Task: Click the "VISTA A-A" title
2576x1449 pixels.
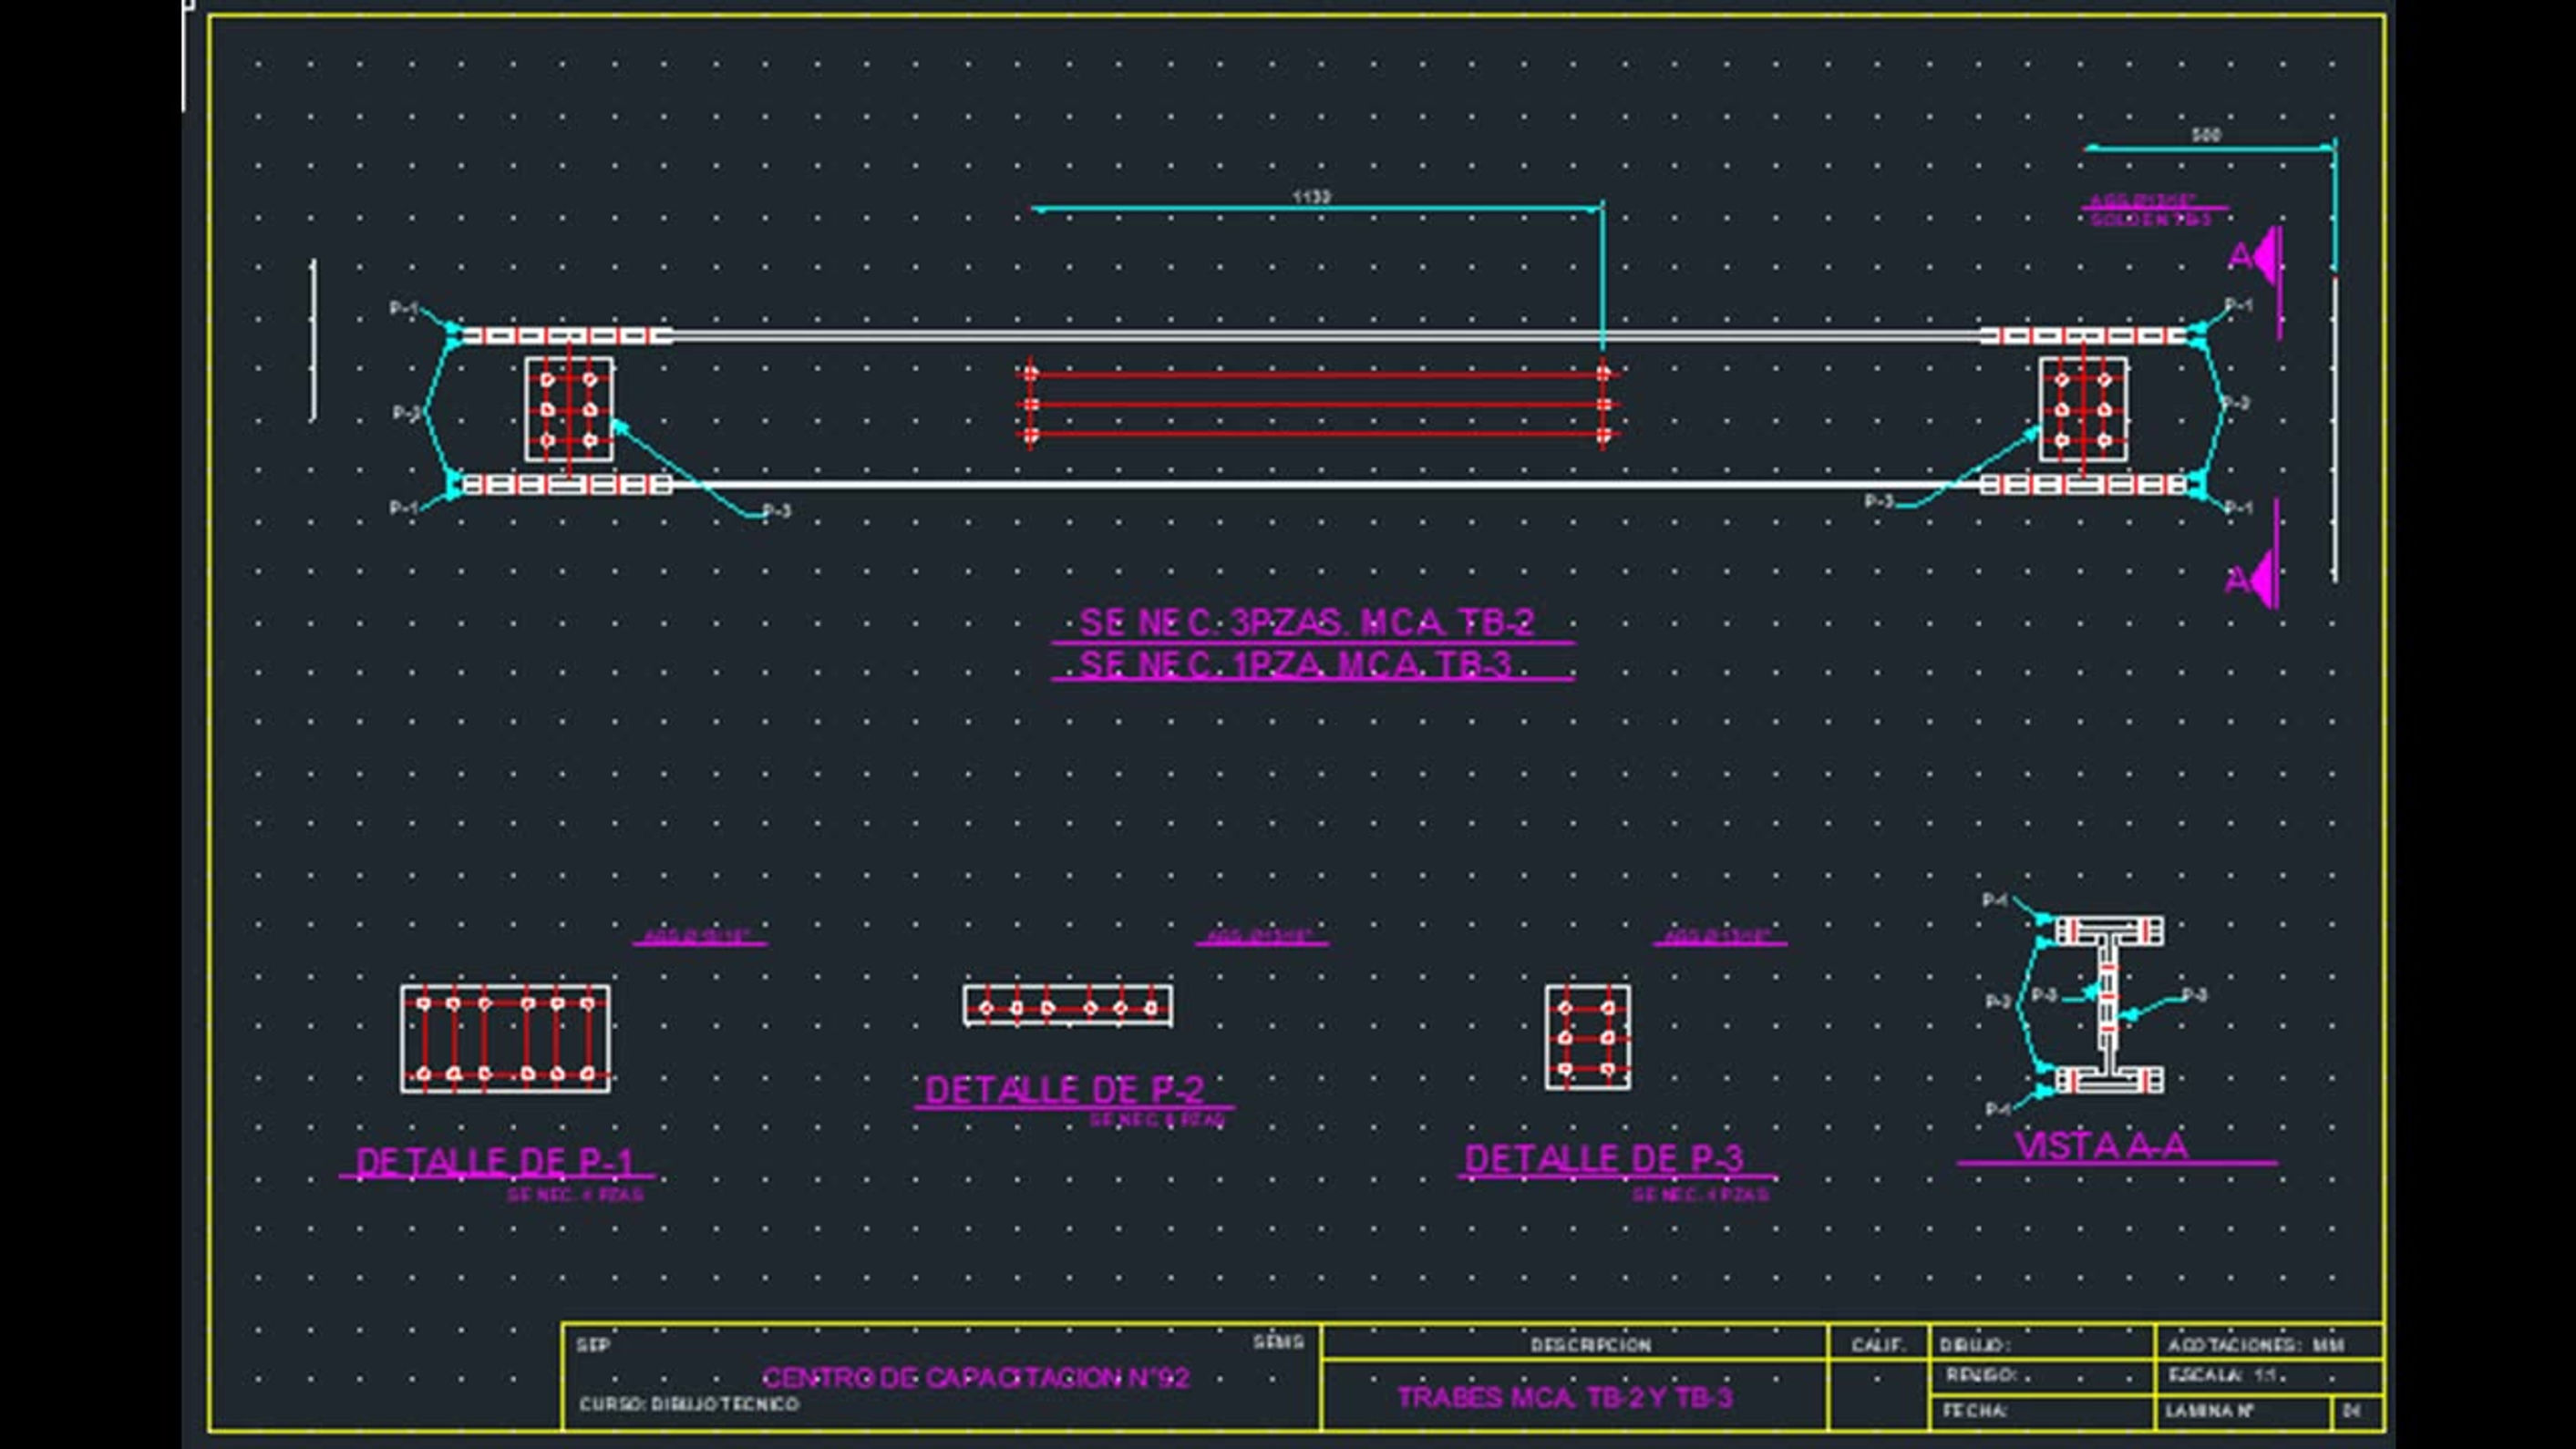Action: pos(2102,1145)
